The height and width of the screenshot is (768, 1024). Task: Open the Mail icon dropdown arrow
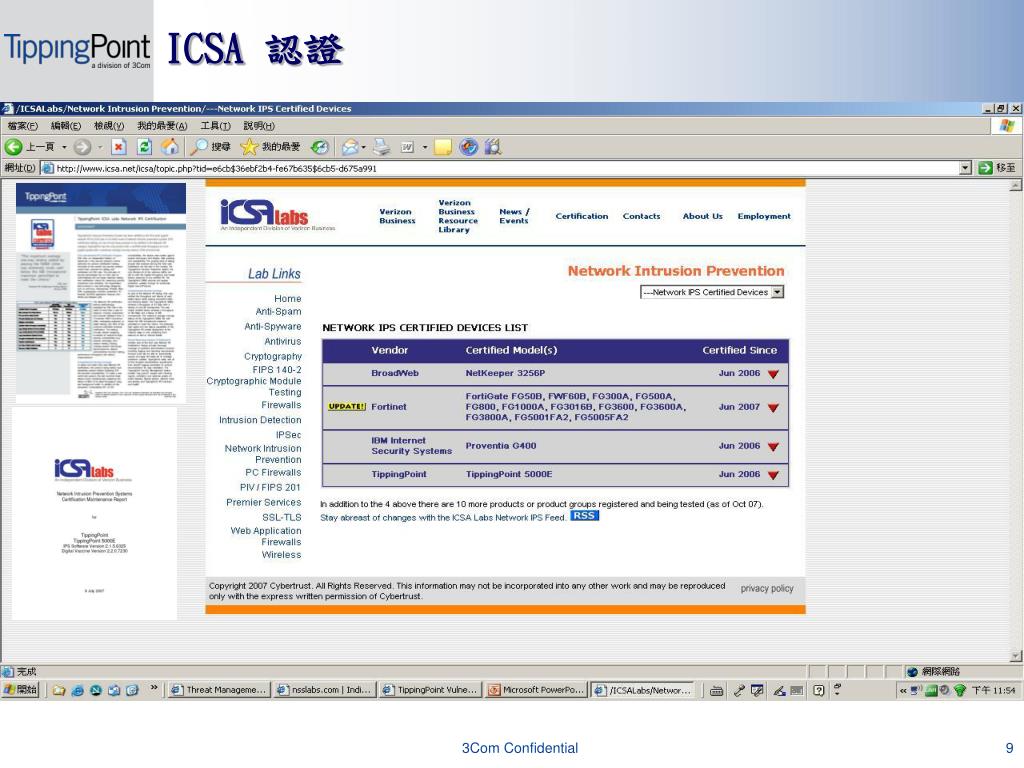pos(363,147)
